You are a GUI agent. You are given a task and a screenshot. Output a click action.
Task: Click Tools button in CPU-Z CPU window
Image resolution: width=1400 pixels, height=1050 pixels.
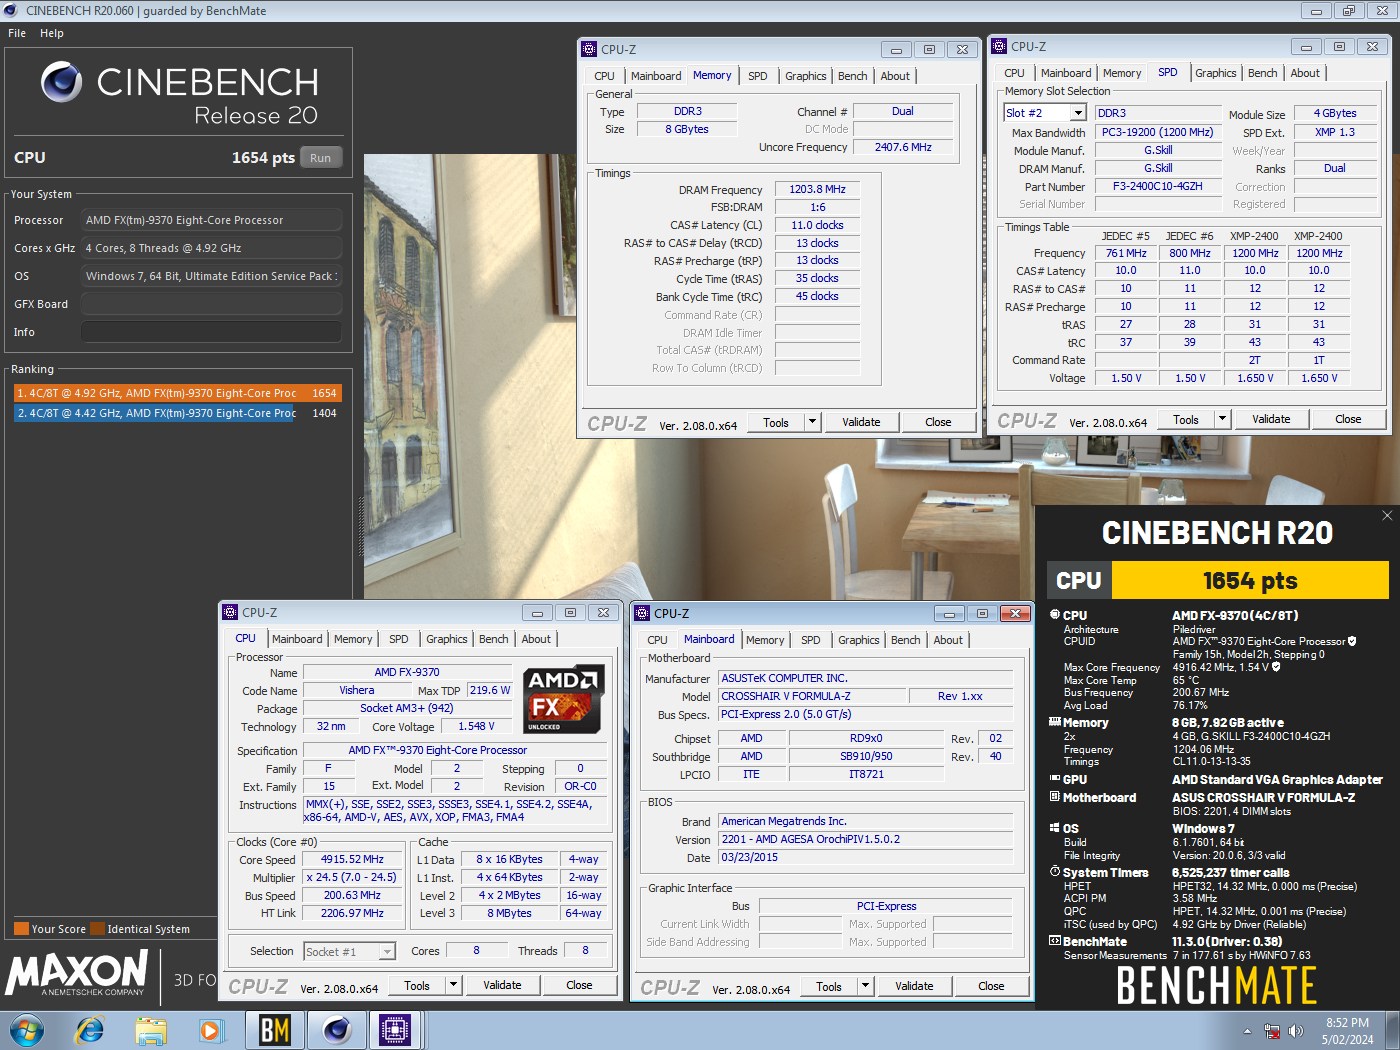click(417, 985)
